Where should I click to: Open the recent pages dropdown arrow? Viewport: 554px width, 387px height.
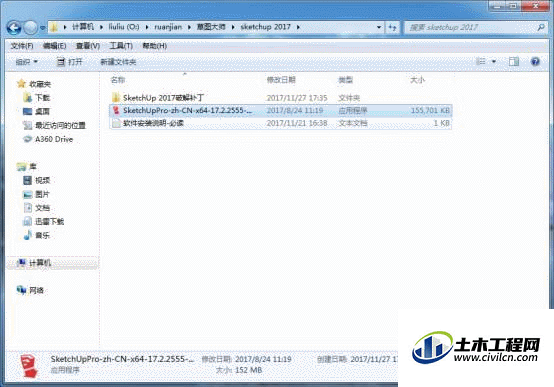tap(42, 28)
